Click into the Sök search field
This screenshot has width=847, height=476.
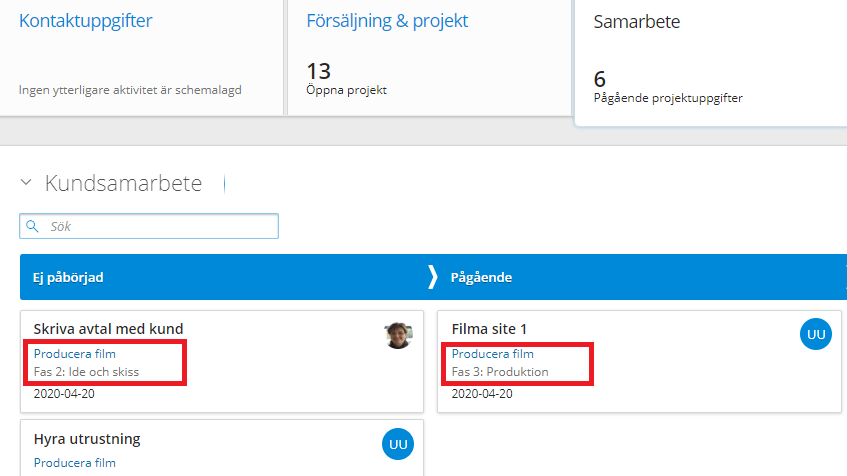(x=160, y=227)
